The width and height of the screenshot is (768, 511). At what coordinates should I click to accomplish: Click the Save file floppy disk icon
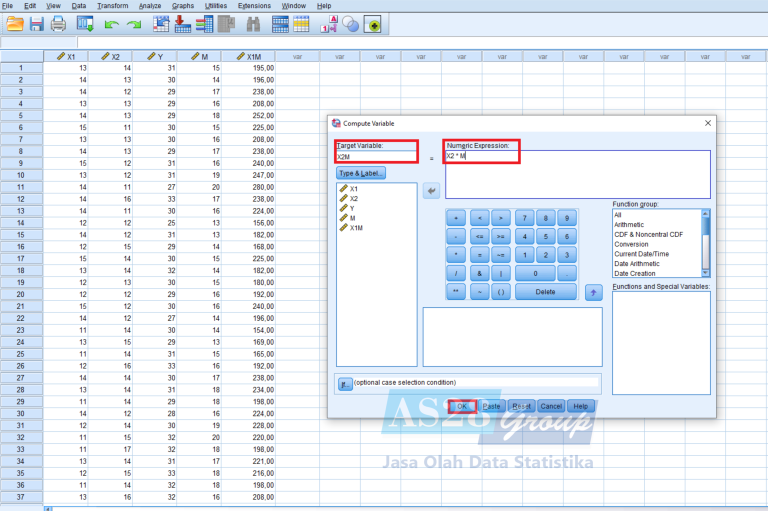37,23
